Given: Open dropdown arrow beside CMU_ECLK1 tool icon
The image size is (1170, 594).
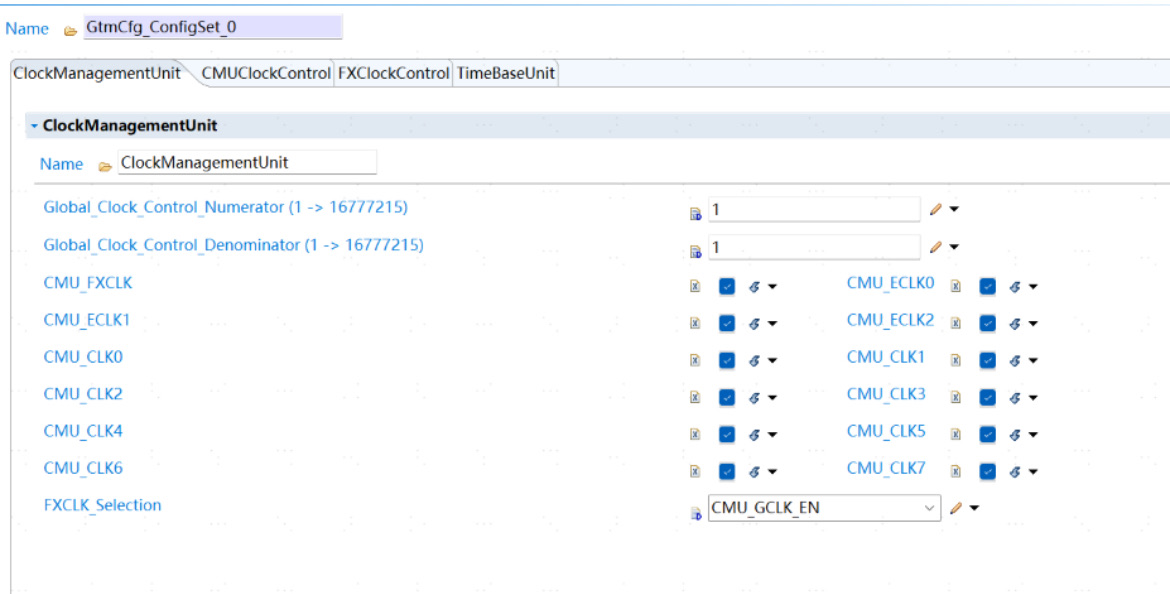Looking at the screenshot, I should pos(772,324).
